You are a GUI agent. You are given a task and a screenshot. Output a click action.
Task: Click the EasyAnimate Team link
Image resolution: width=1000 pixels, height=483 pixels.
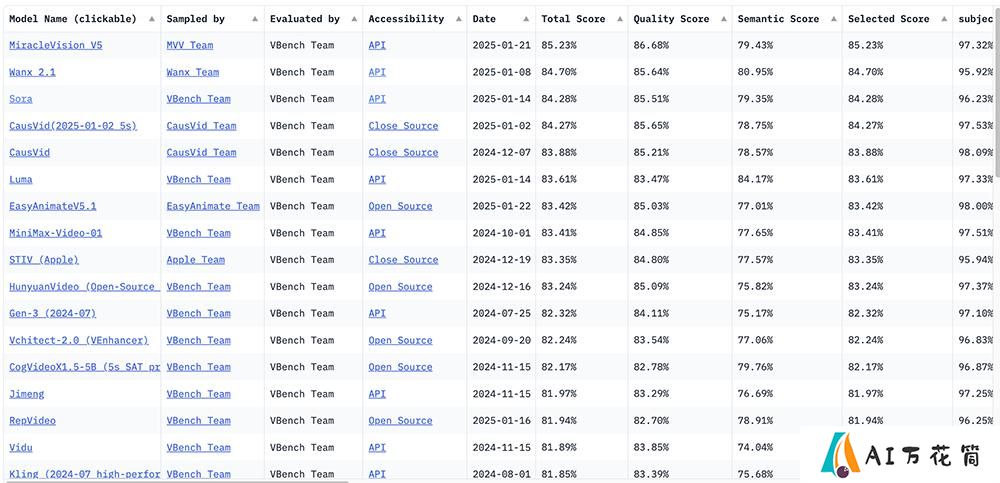213,206
